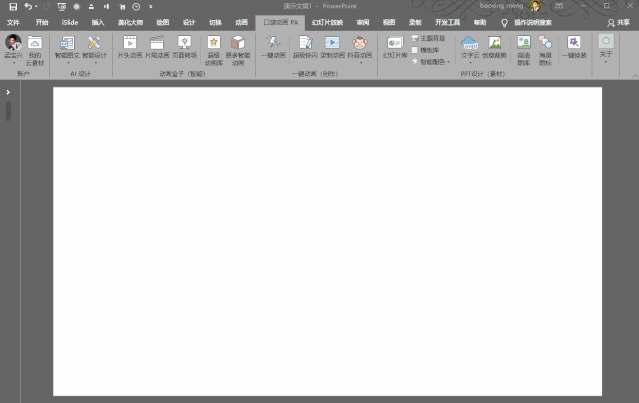
Task: Click the Save icon in Quick Access Toolbar
Action: tap(13, 7)
